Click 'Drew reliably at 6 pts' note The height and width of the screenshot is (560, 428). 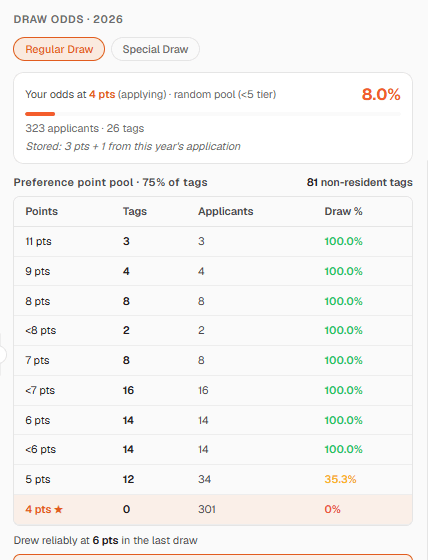(x=105, y=540)
